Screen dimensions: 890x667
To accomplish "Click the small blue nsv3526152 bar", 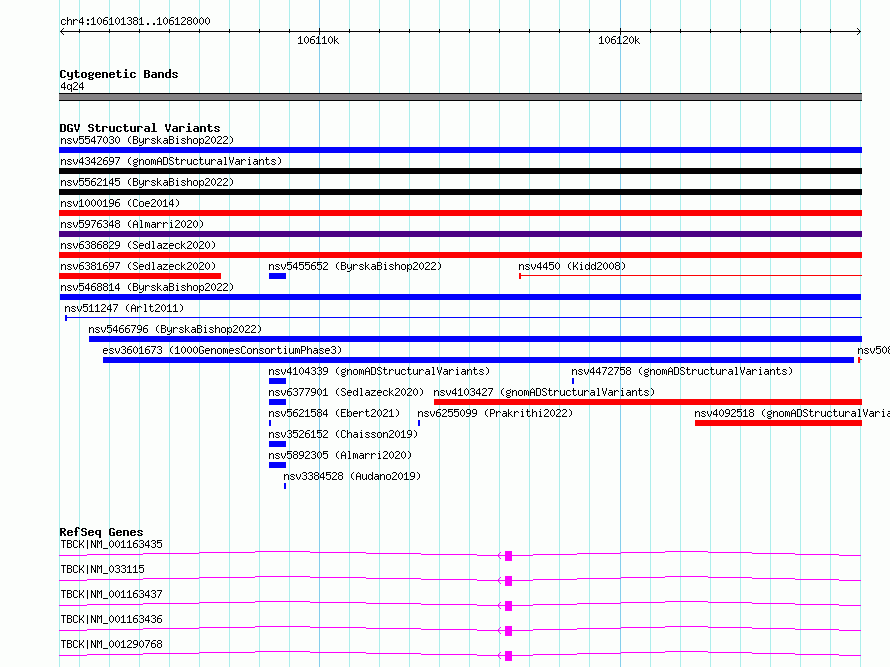I will tap(278, 444).
